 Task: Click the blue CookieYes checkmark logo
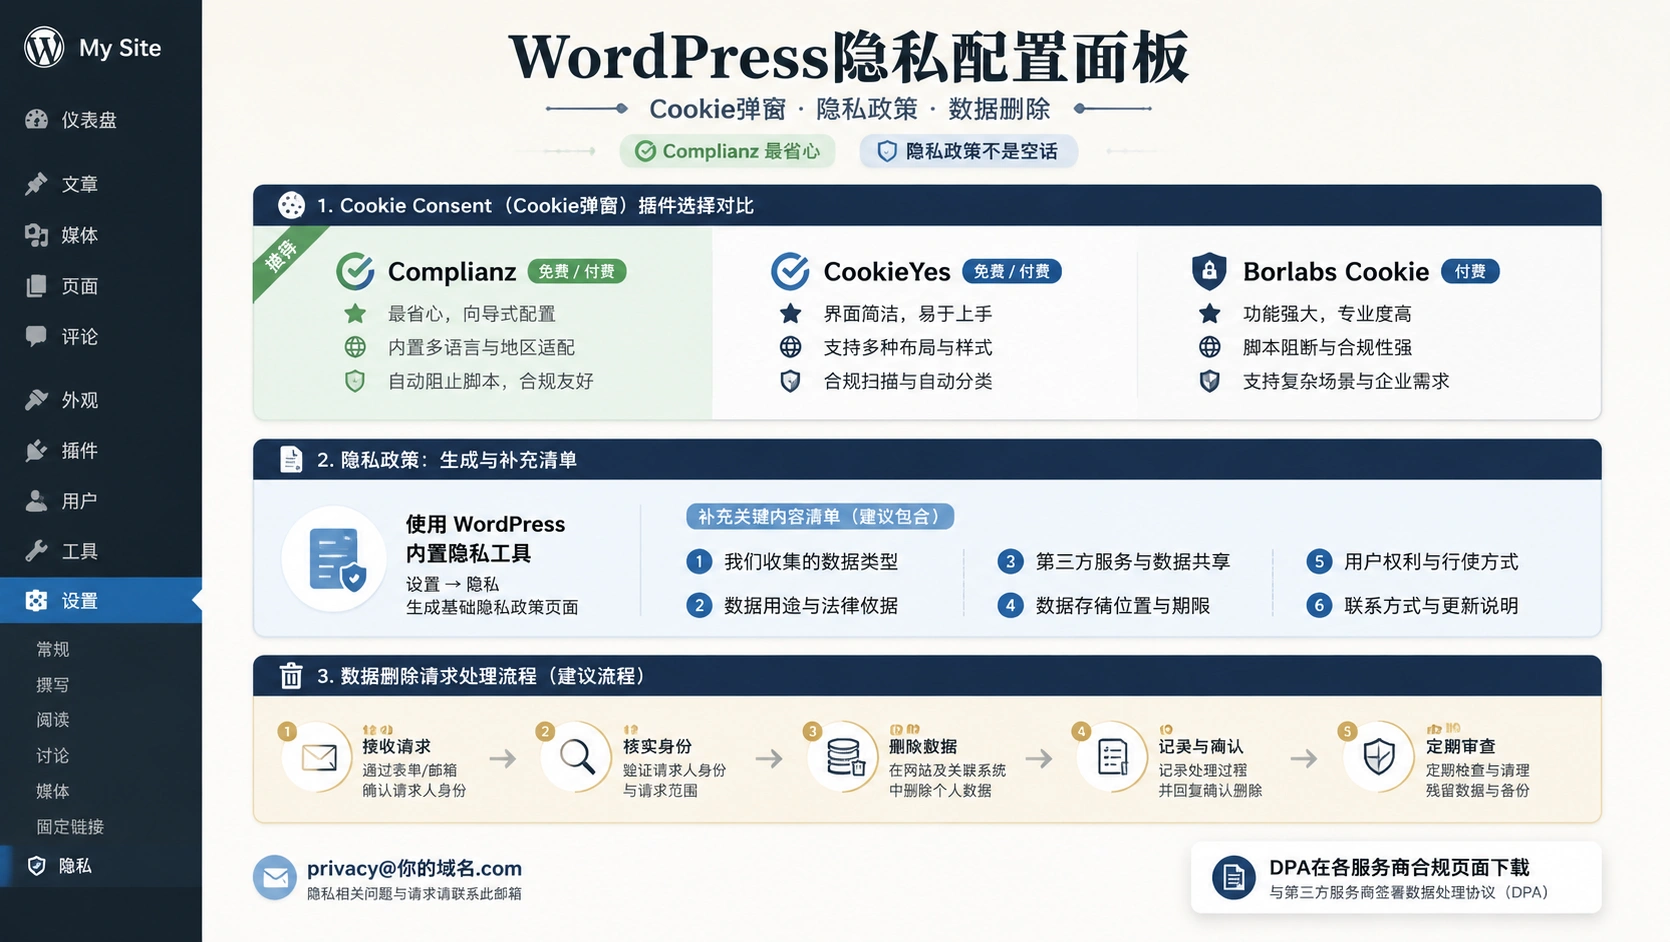[x=790, y=271]
